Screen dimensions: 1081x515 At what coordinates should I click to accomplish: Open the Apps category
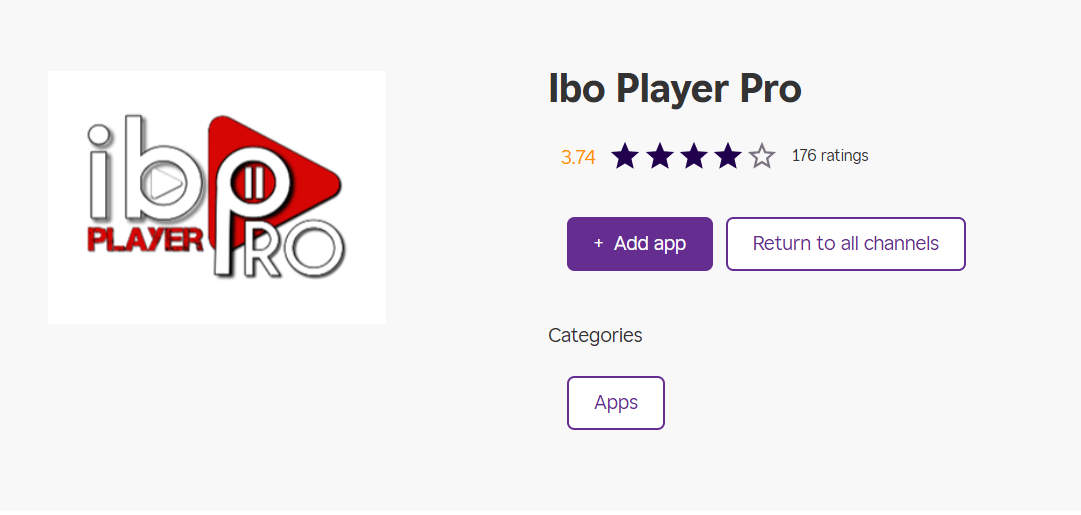click(616, 403)
